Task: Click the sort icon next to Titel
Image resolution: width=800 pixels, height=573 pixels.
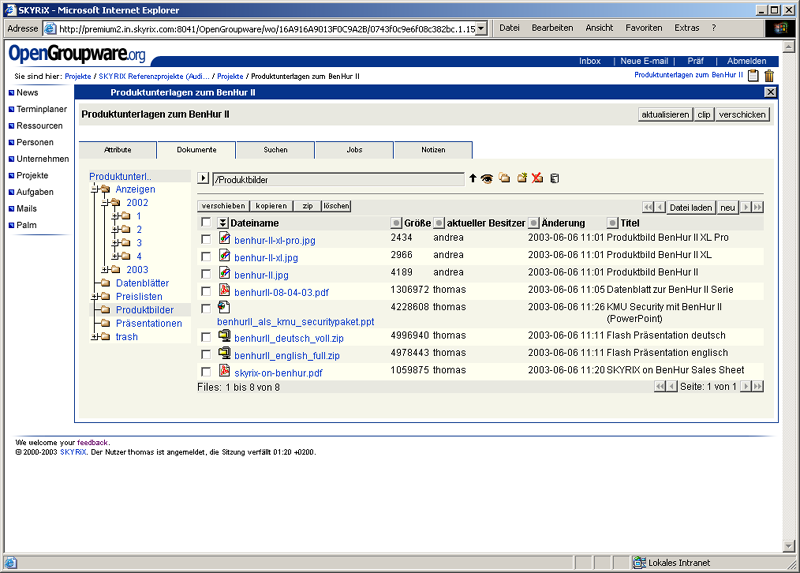Action: tap(612, 223)
